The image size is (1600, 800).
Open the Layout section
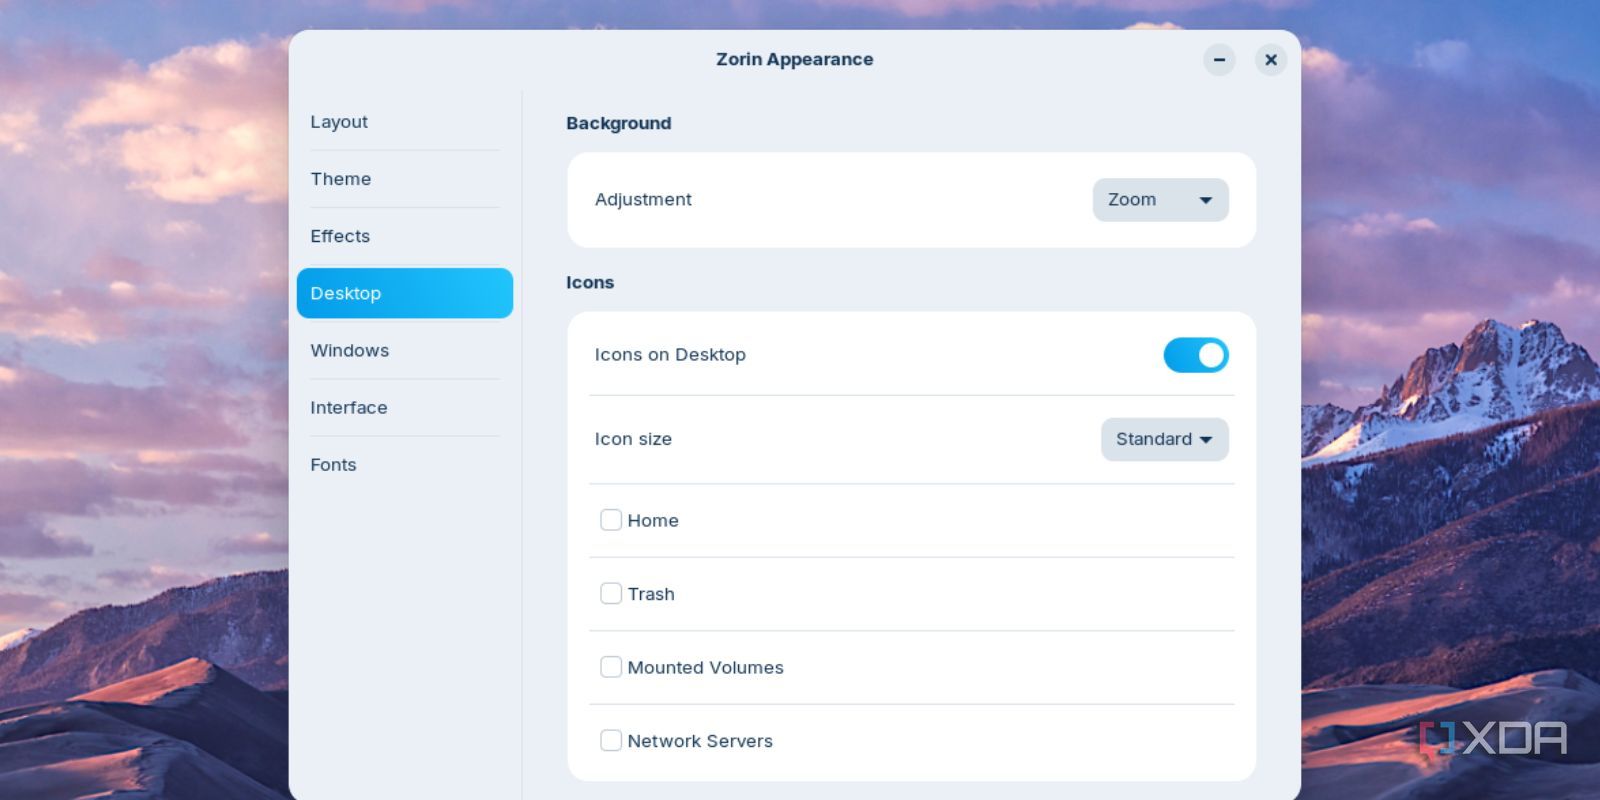tap(404, 122)
